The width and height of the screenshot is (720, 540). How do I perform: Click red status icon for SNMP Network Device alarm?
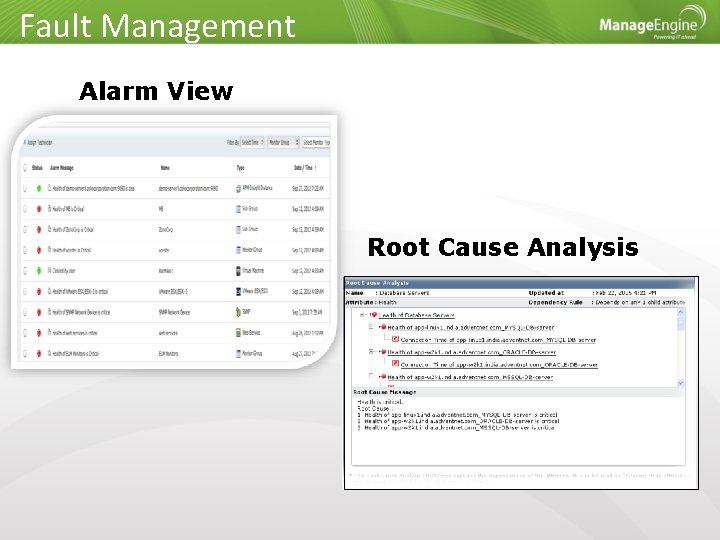39,312
